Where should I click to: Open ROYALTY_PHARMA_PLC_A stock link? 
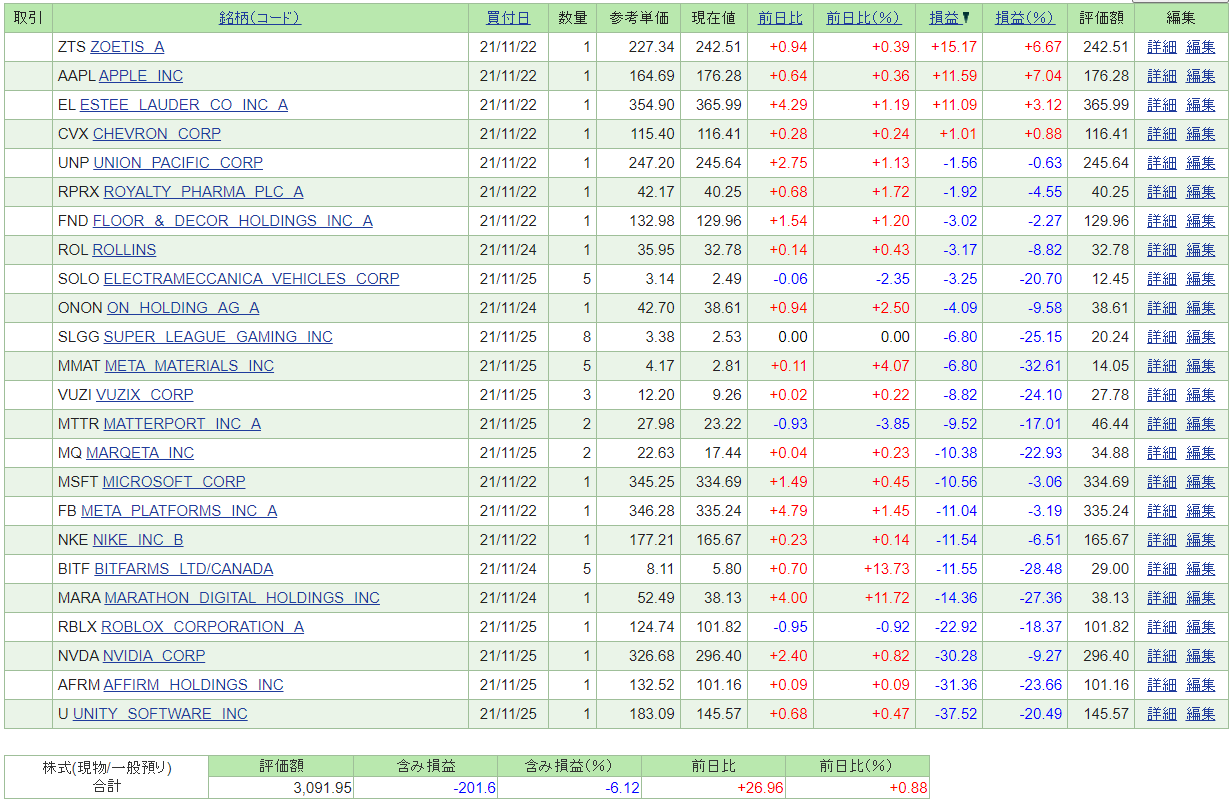(x=204, y=192)
